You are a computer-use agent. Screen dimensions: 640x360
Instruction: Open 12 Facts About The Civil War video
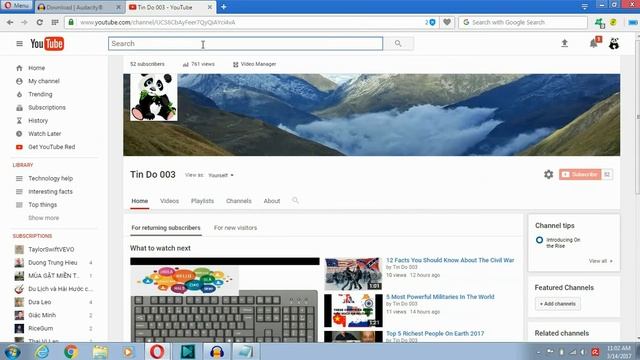pyautogui.click(x=450, y=260)
